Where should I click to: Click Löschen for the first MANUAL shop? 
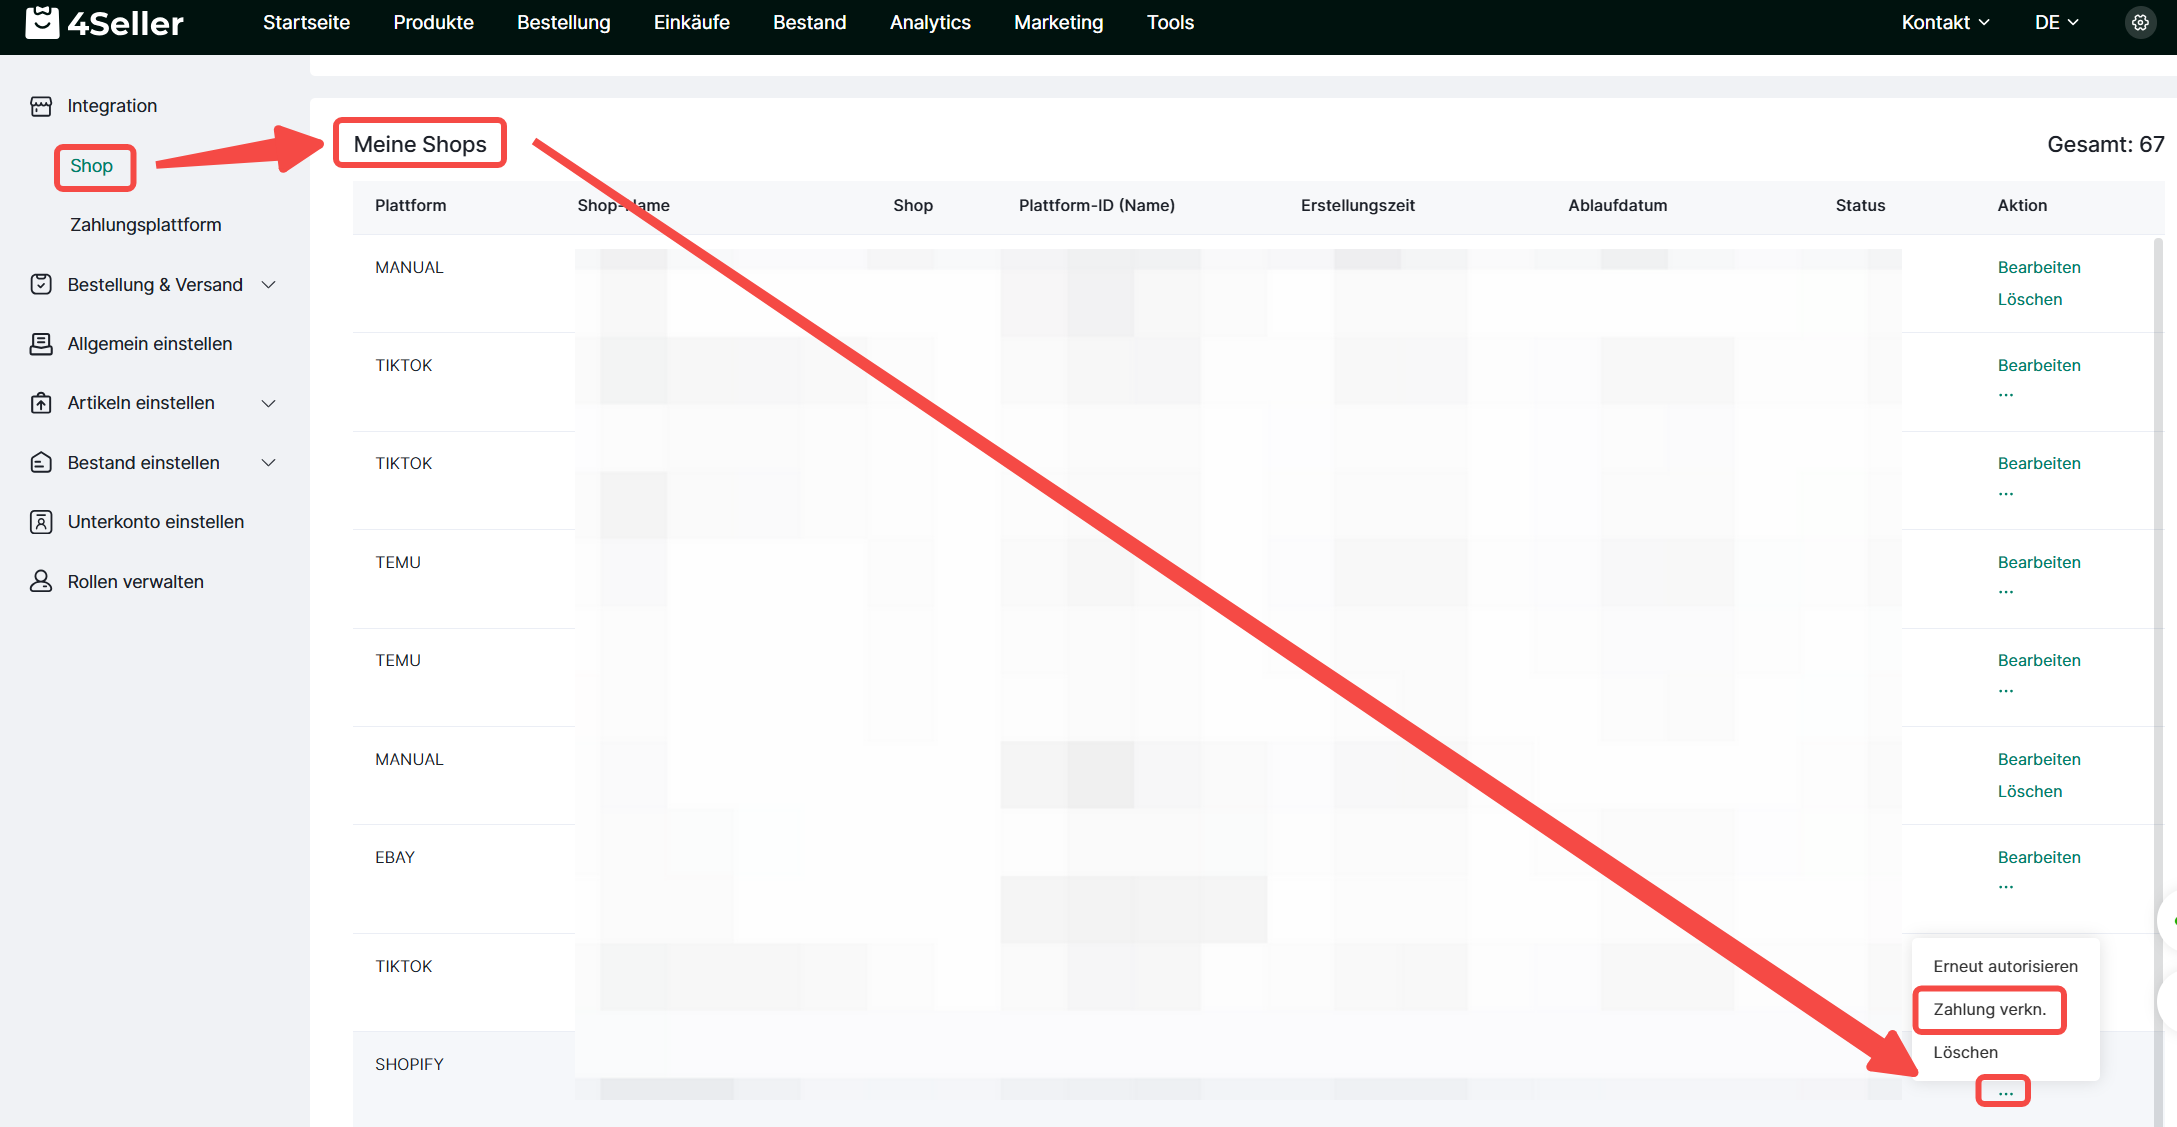point(2029,299)
